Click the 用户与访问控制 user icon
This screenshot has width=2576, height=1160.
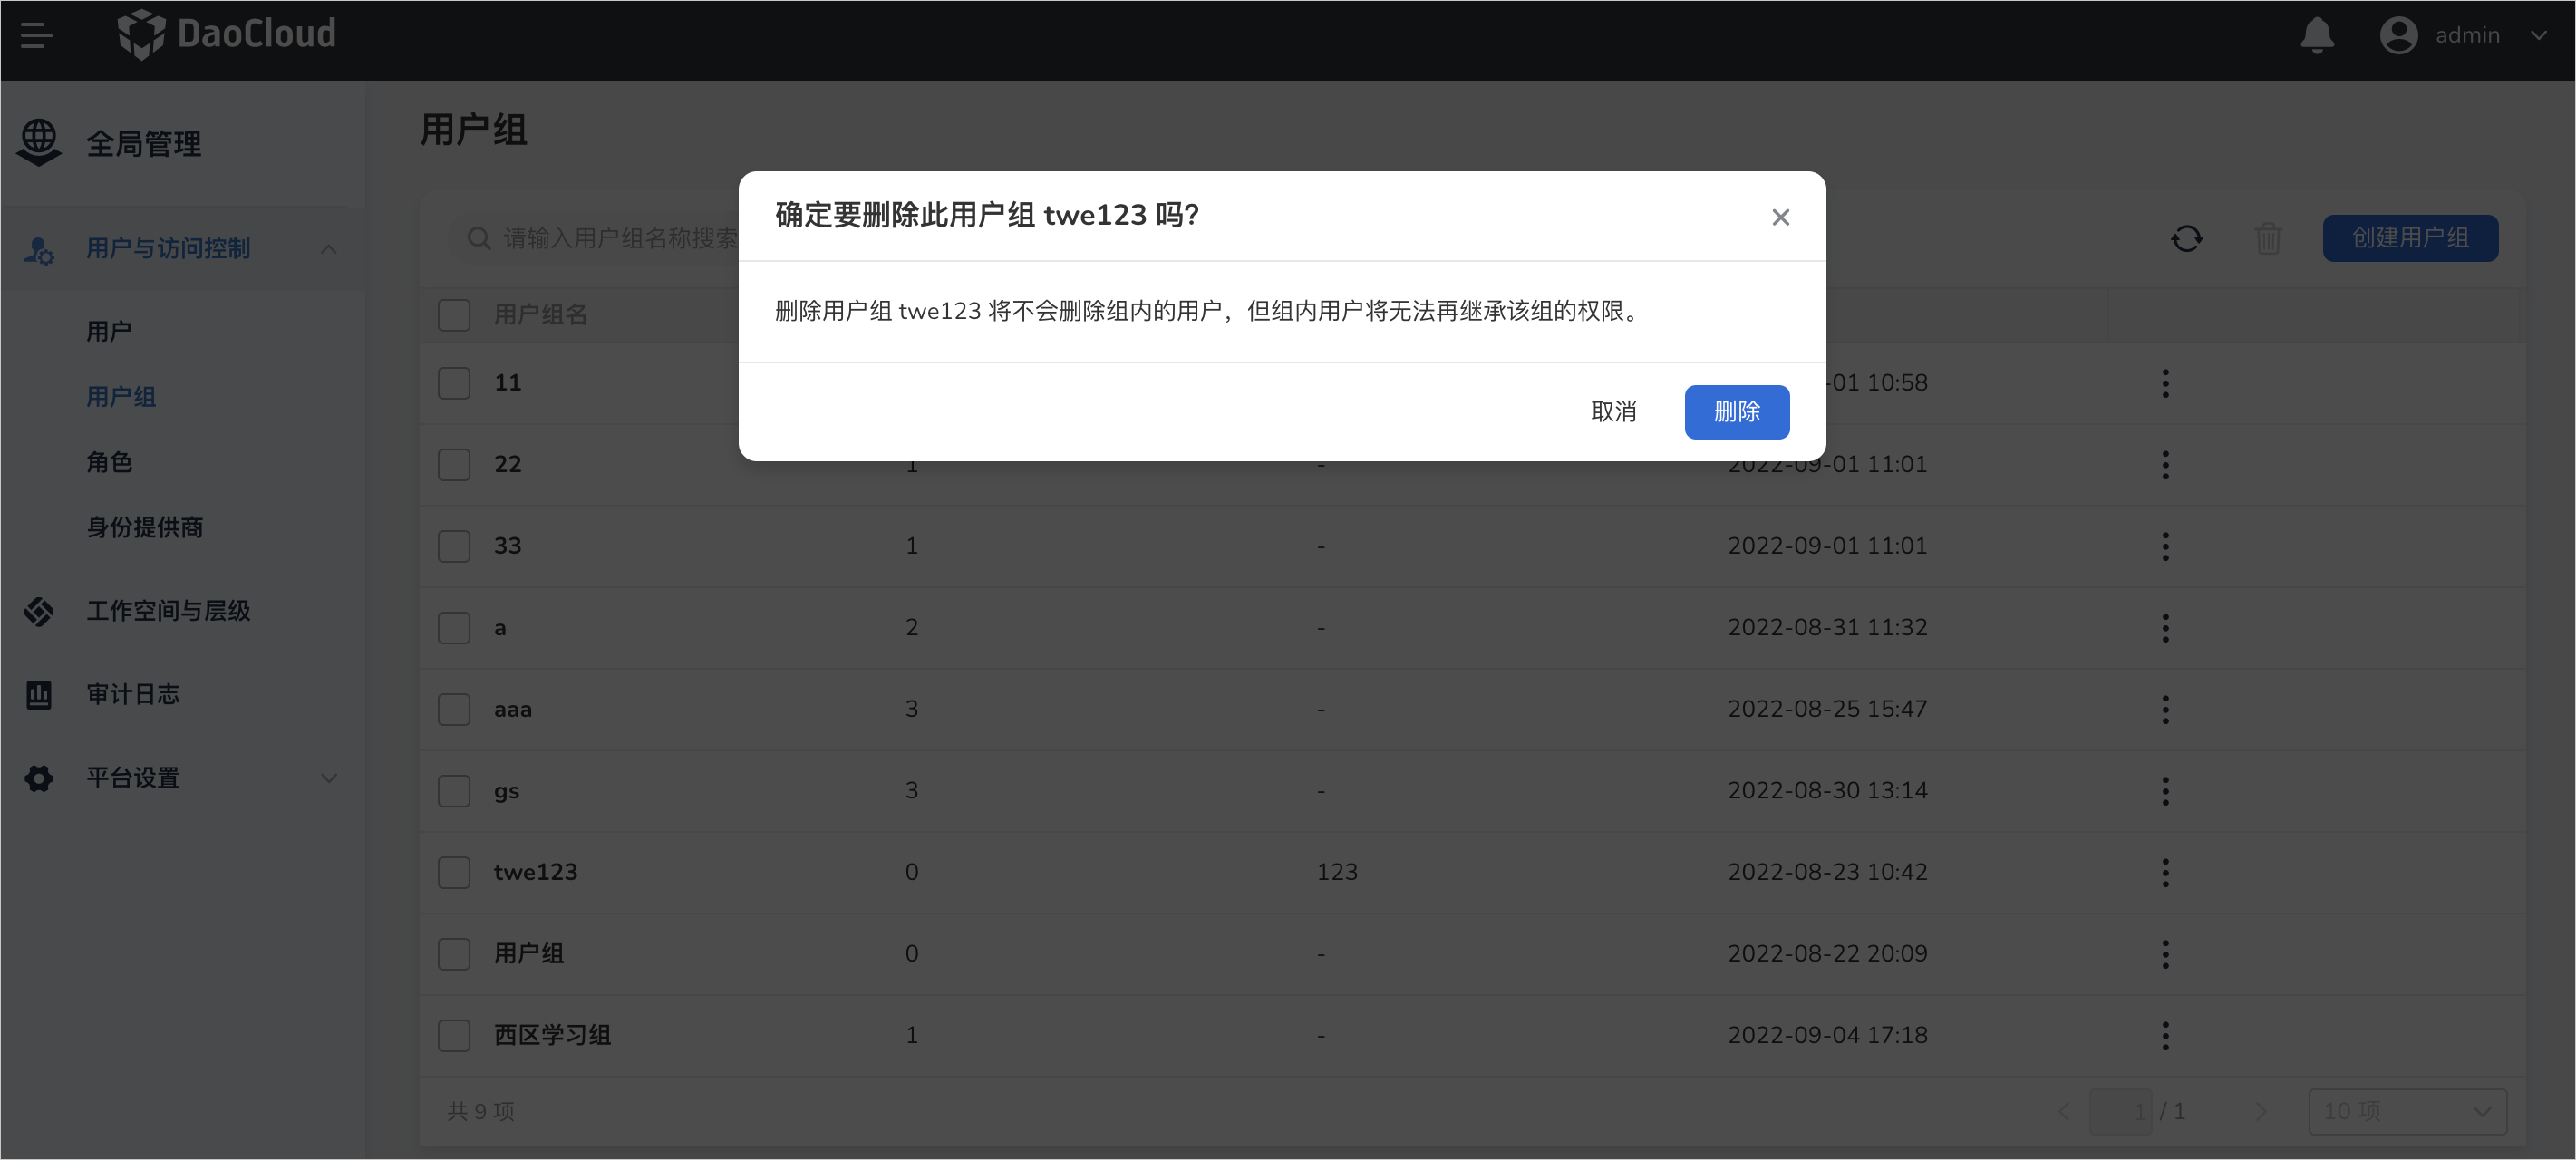(x=39, y=249)
